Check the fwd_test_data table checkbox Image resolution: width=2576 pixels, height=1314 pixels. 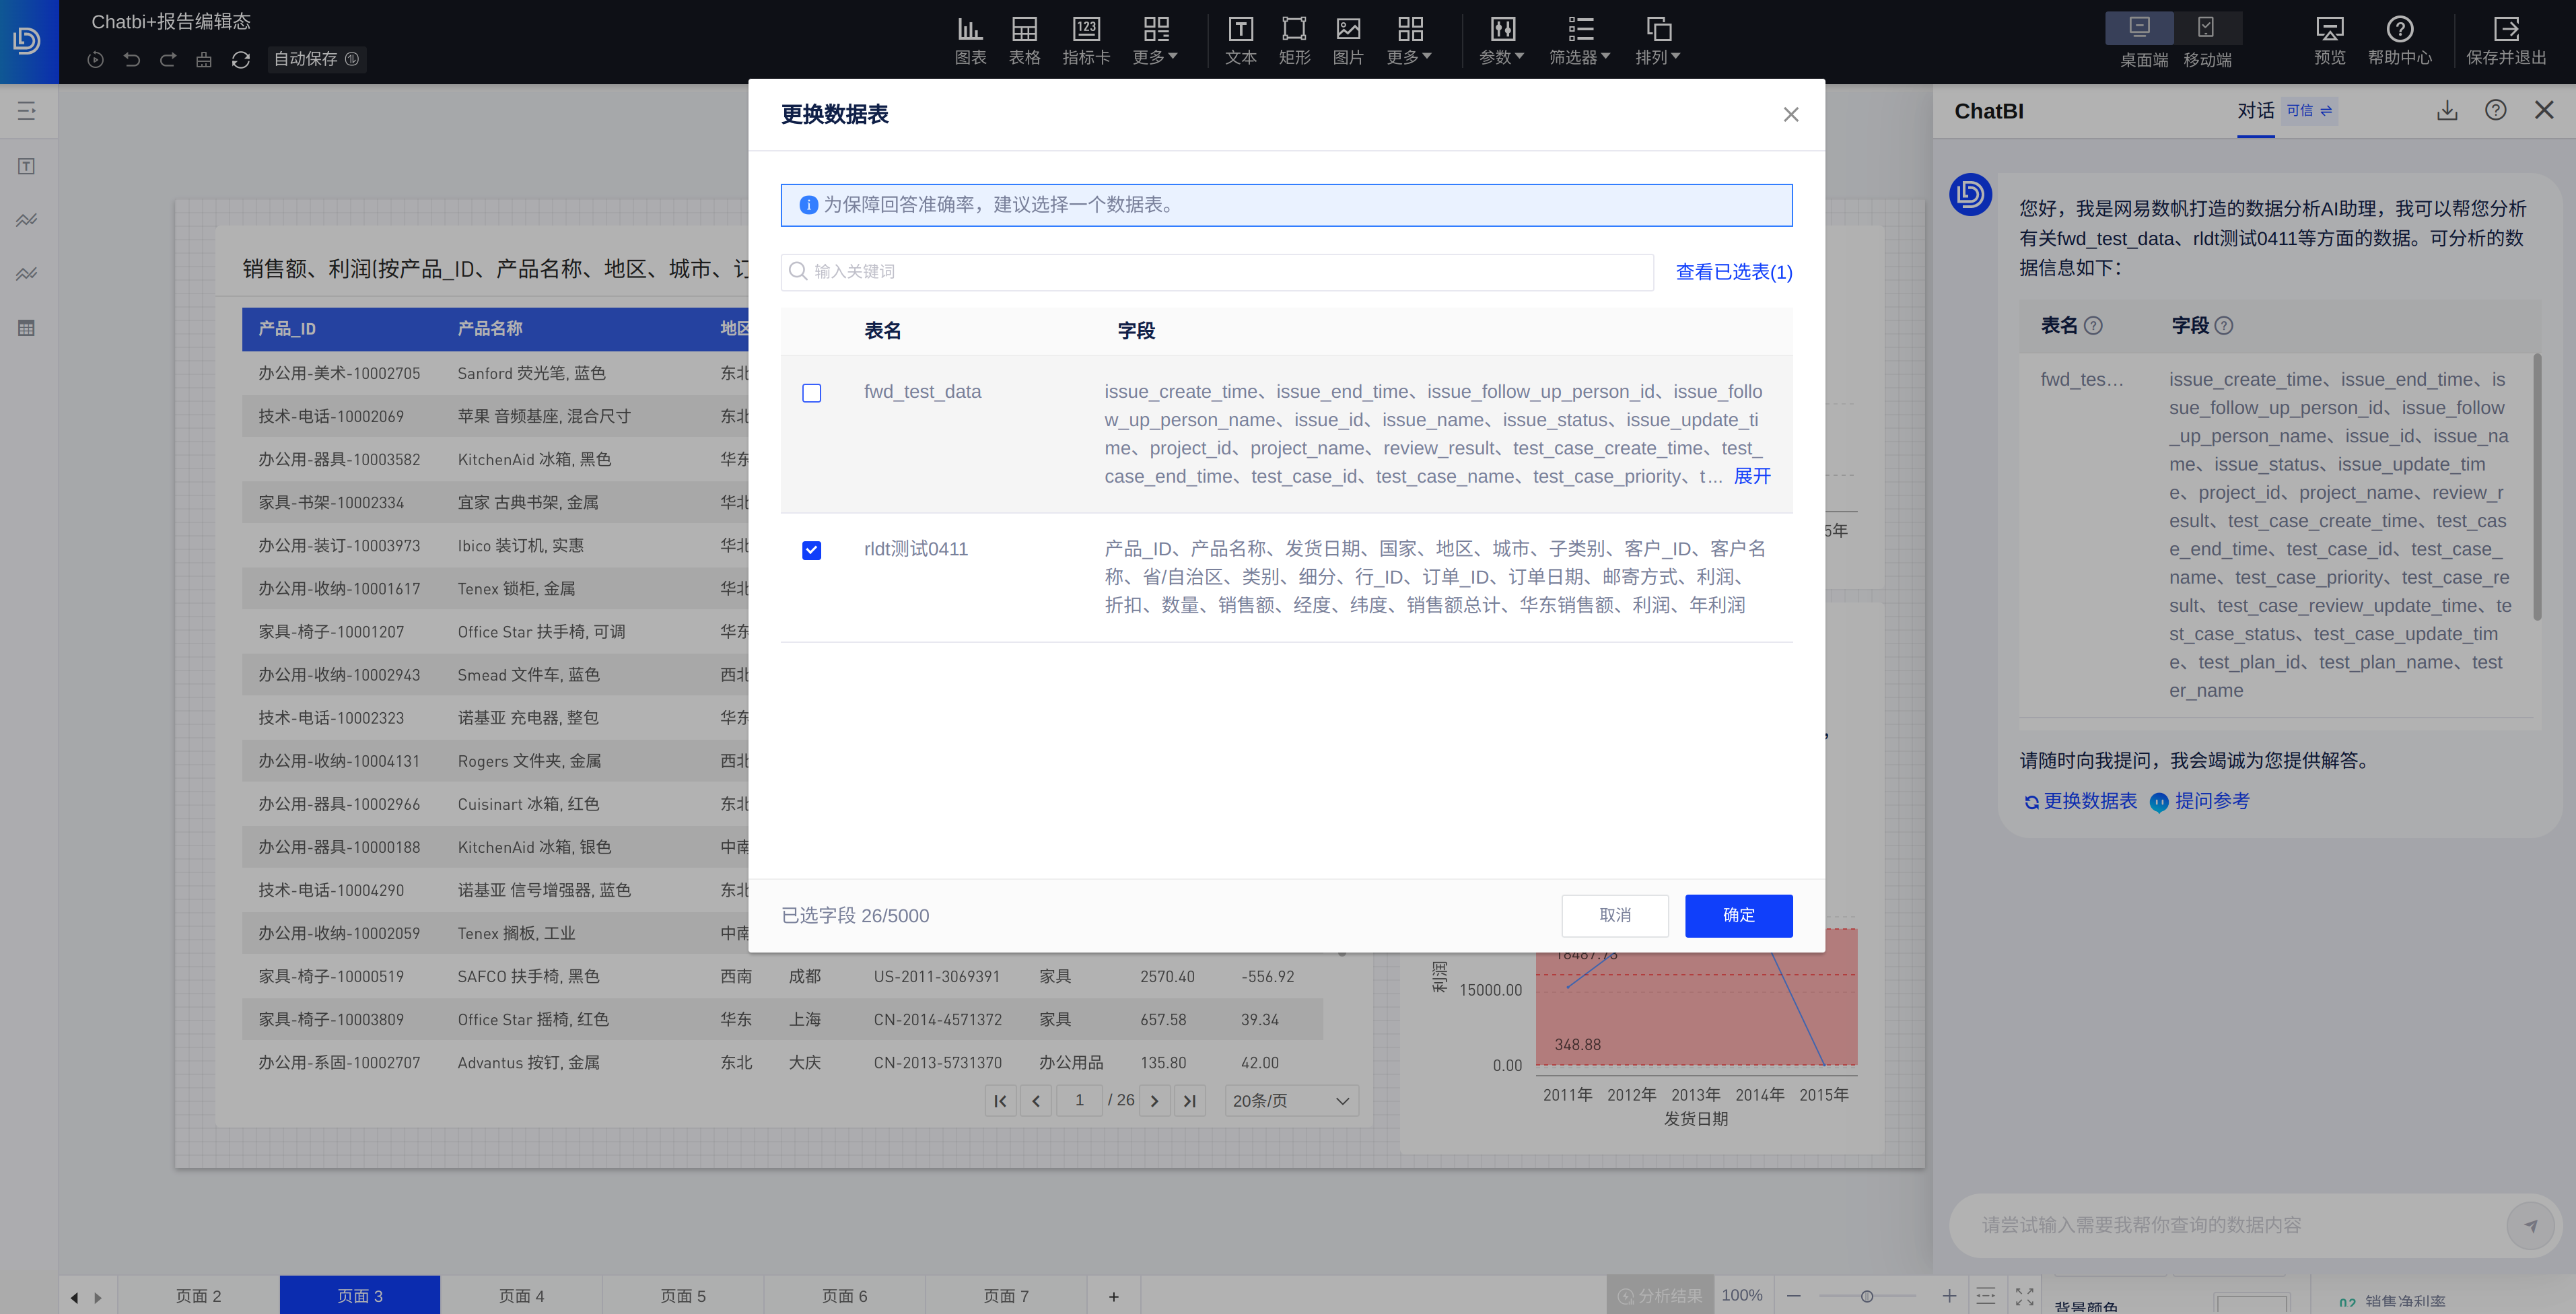pos(811,393)
